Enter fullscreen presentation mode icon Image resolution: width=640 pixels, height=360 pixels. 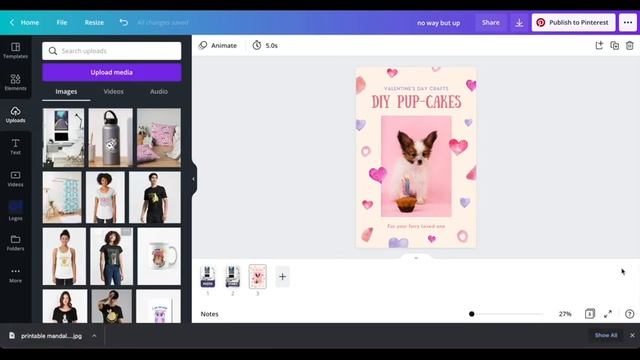(x=608, y=314)
